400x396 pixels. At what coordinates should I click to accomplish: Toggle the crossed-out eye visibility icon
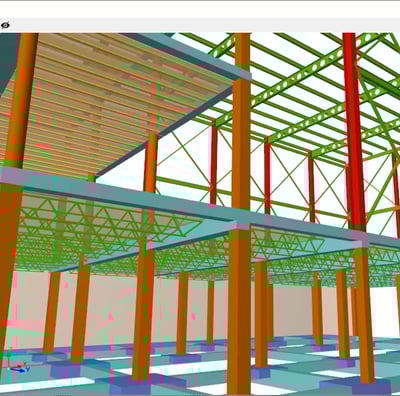point(5,25)
